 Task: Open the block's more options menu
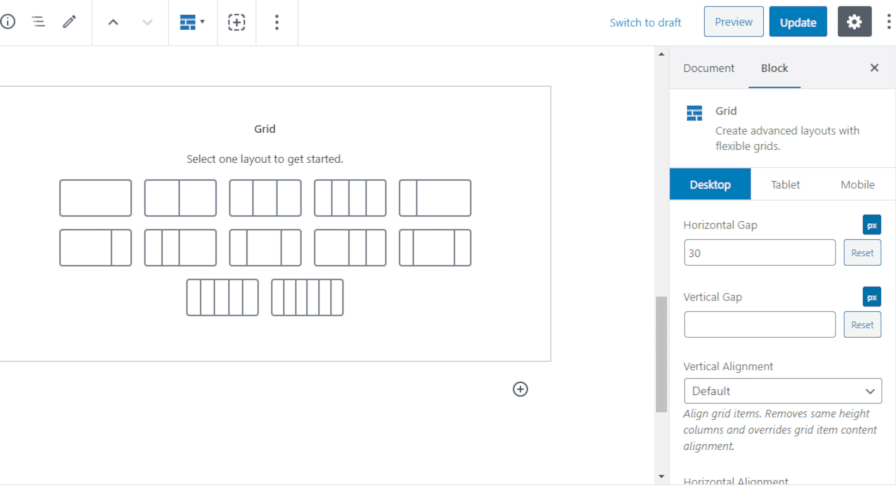click(277, 22)
